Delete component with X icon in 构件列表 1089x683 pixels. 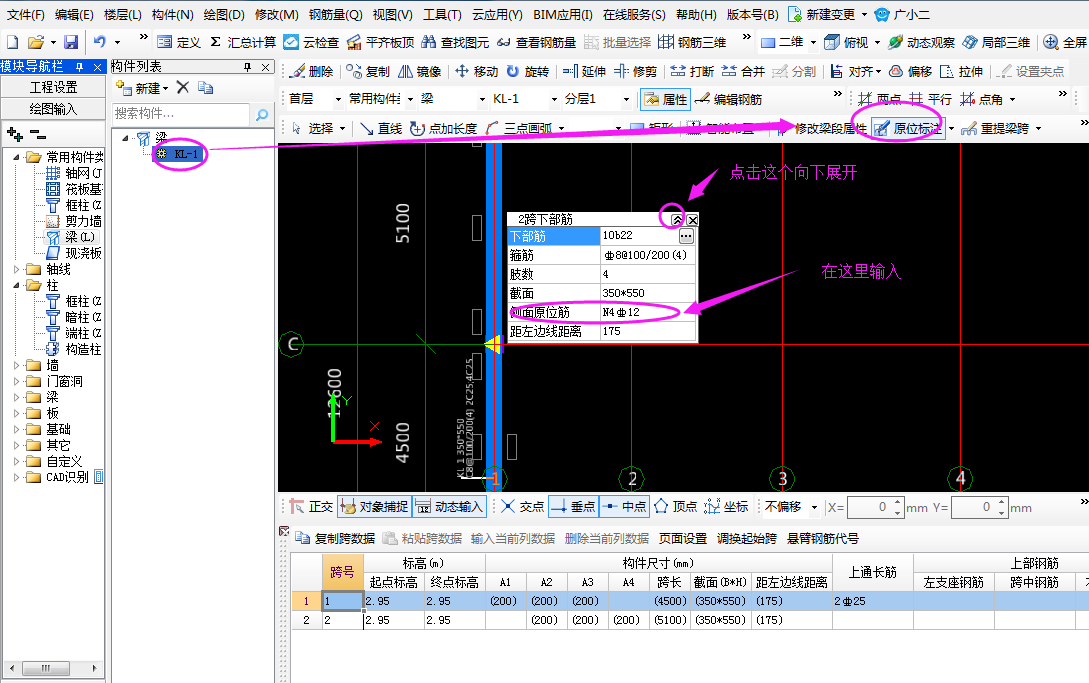pos(183,88)
